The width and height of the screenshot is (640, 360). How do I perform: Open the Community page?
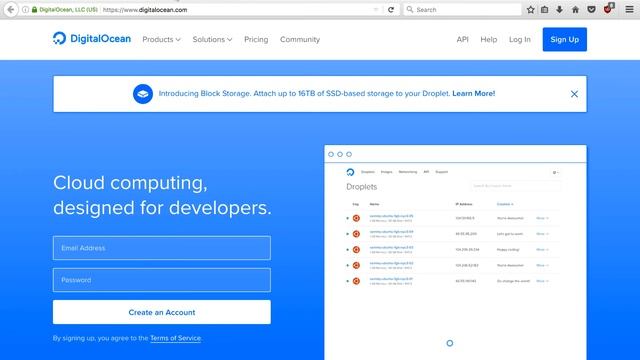300,40
